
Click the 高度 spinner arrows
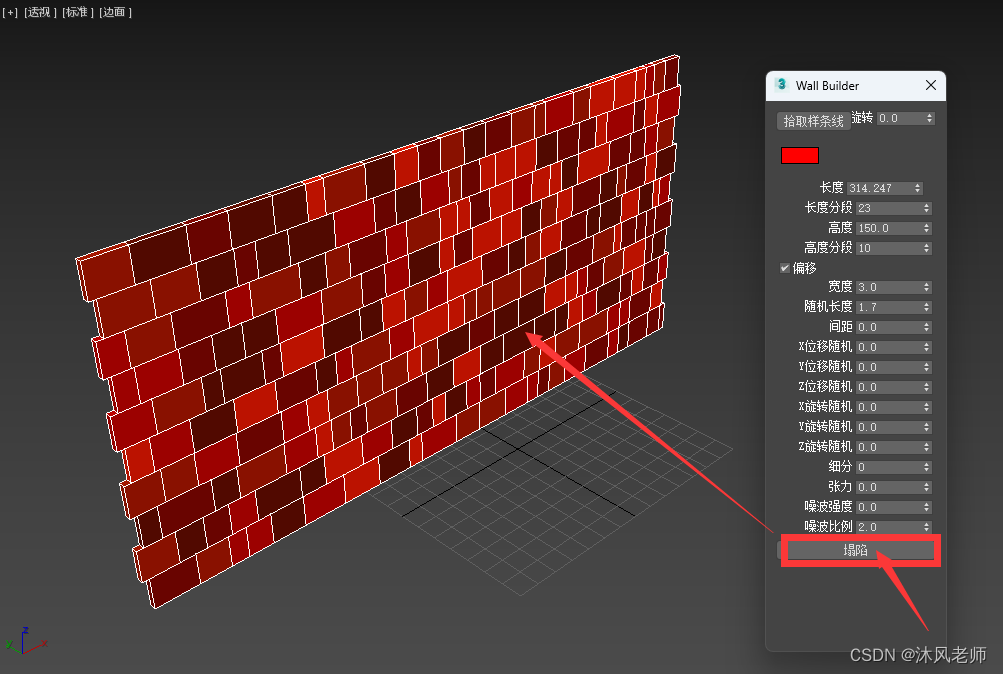pyautogui.click(x=927, y=228)
